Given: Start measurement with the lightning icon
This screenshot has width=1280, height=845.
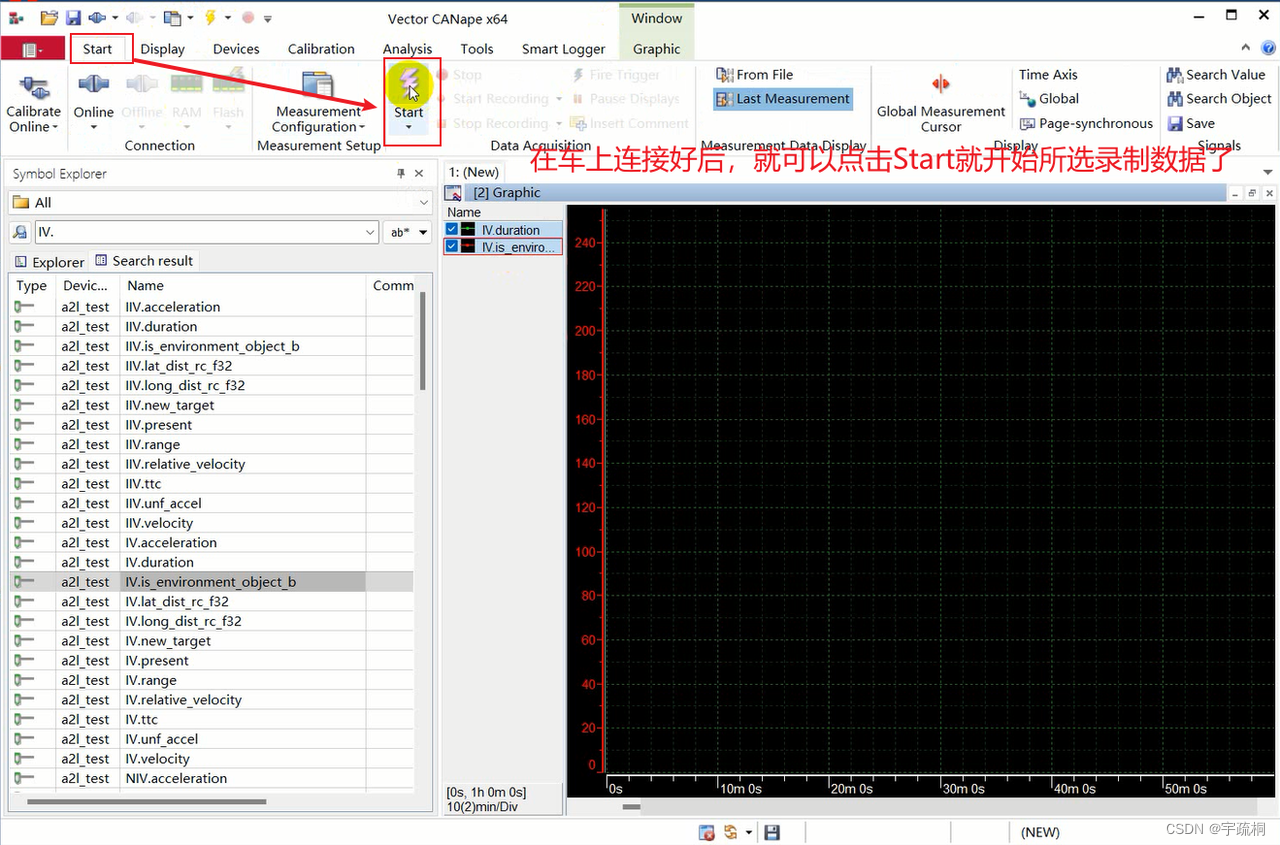Looking at the screenshot, I should [x=409, y=83].
